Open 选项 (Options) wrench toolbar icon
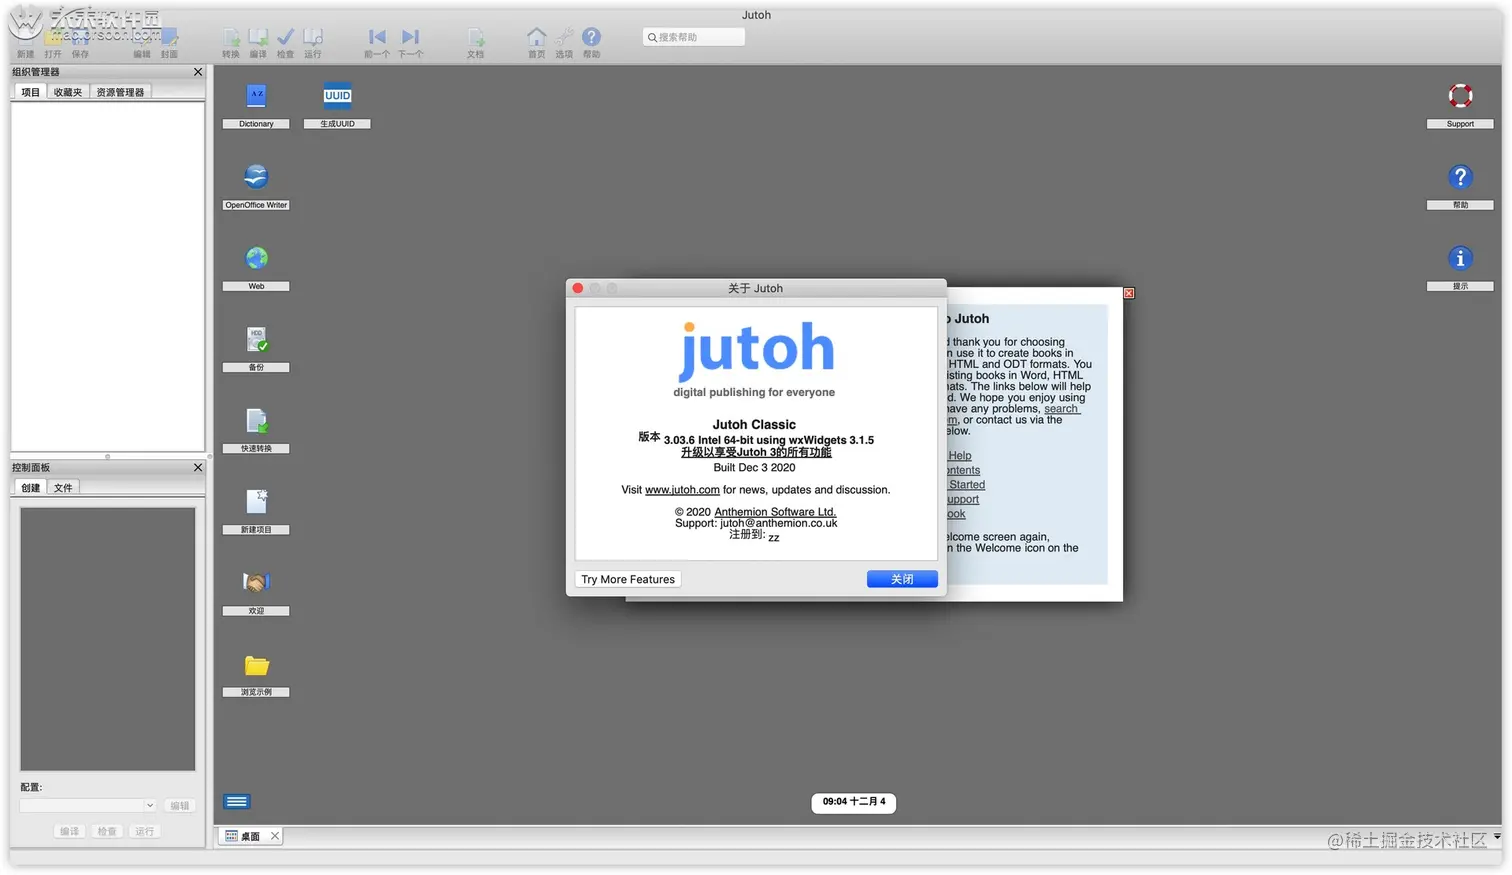 [564, 42]
